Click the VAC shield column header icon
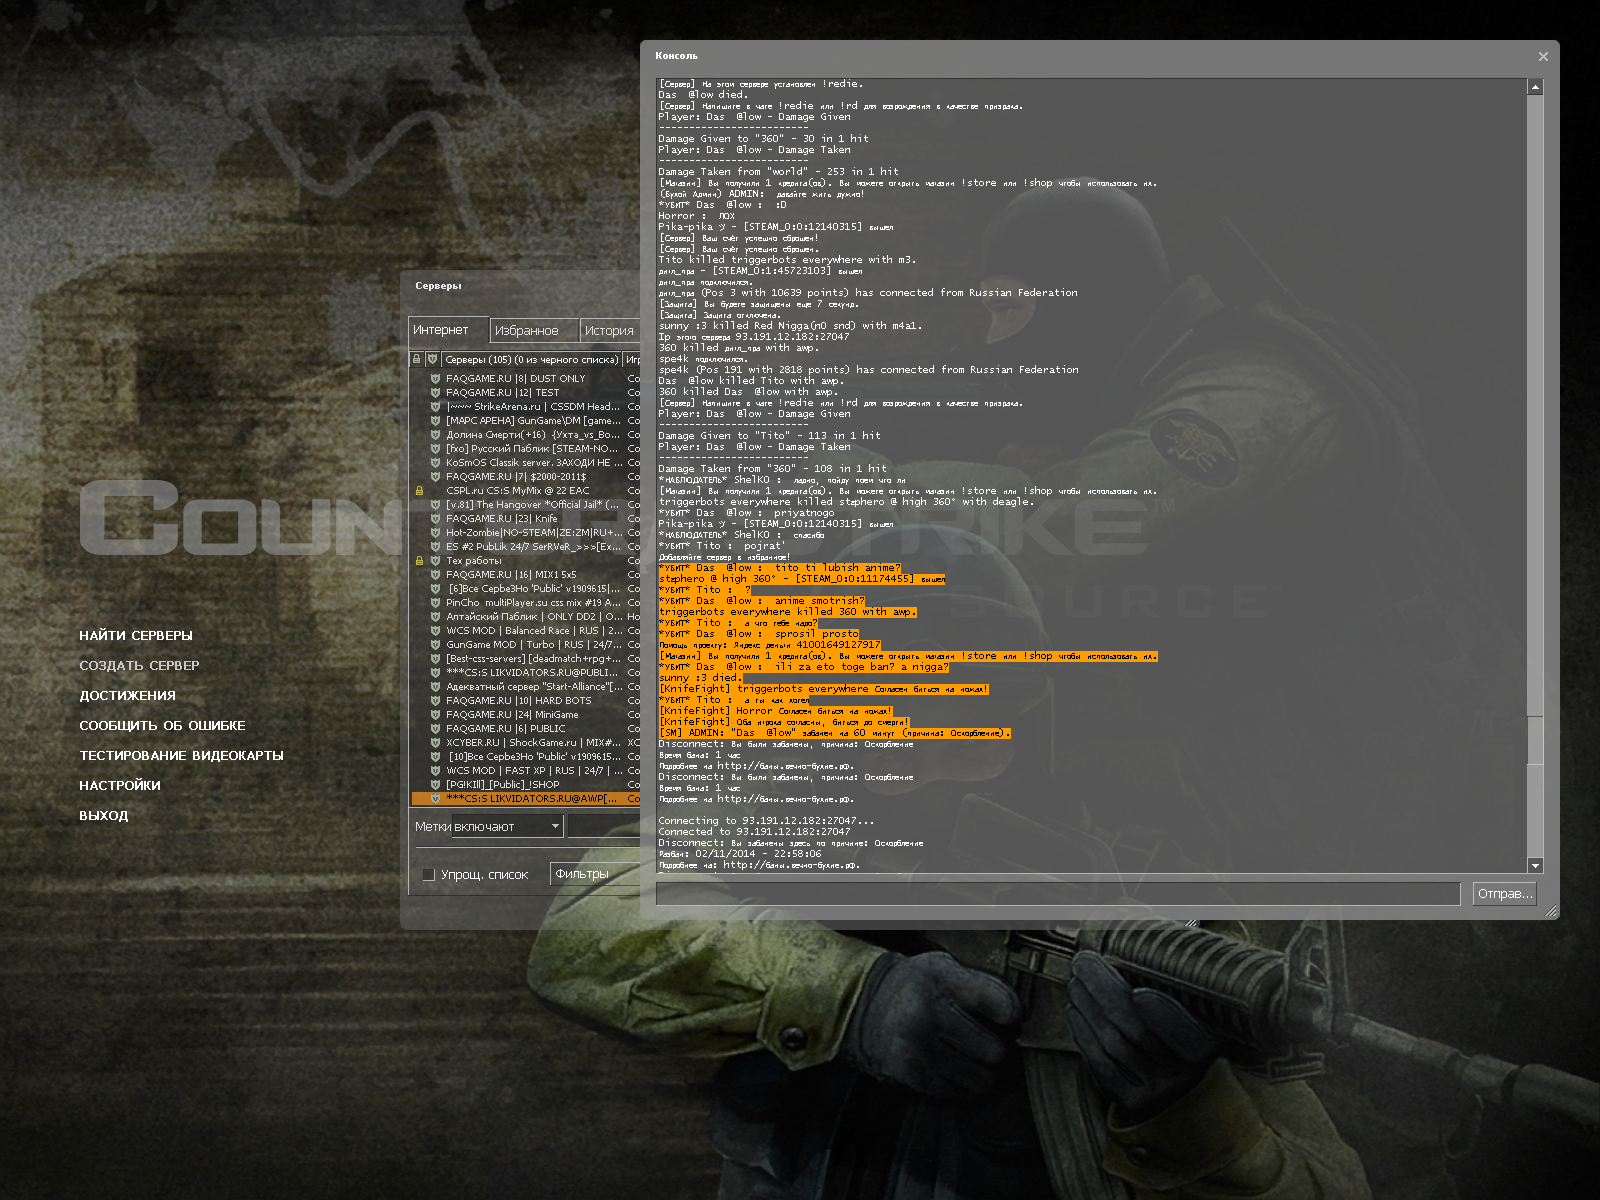 tap(432, 359)
